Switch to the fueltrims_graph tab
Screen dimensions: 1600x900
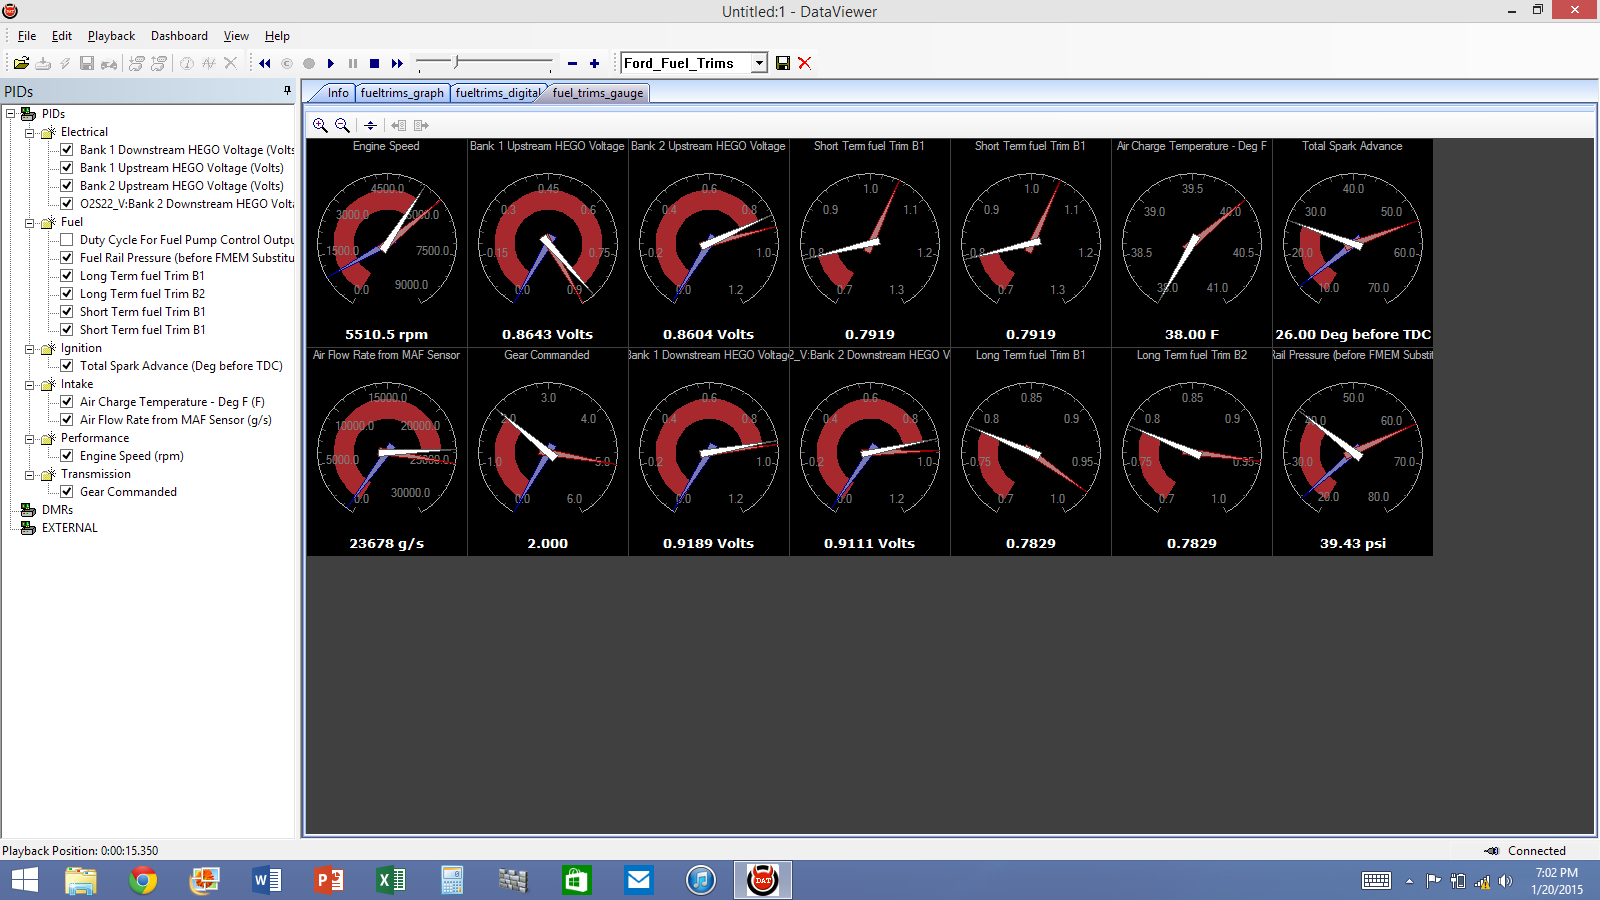(402, 93)
